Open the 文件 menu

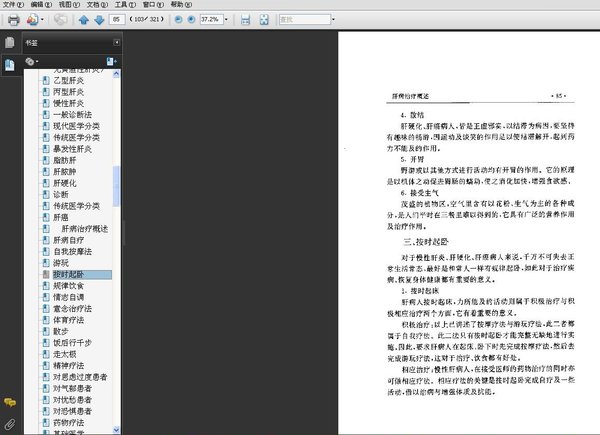tap(10, 4)
